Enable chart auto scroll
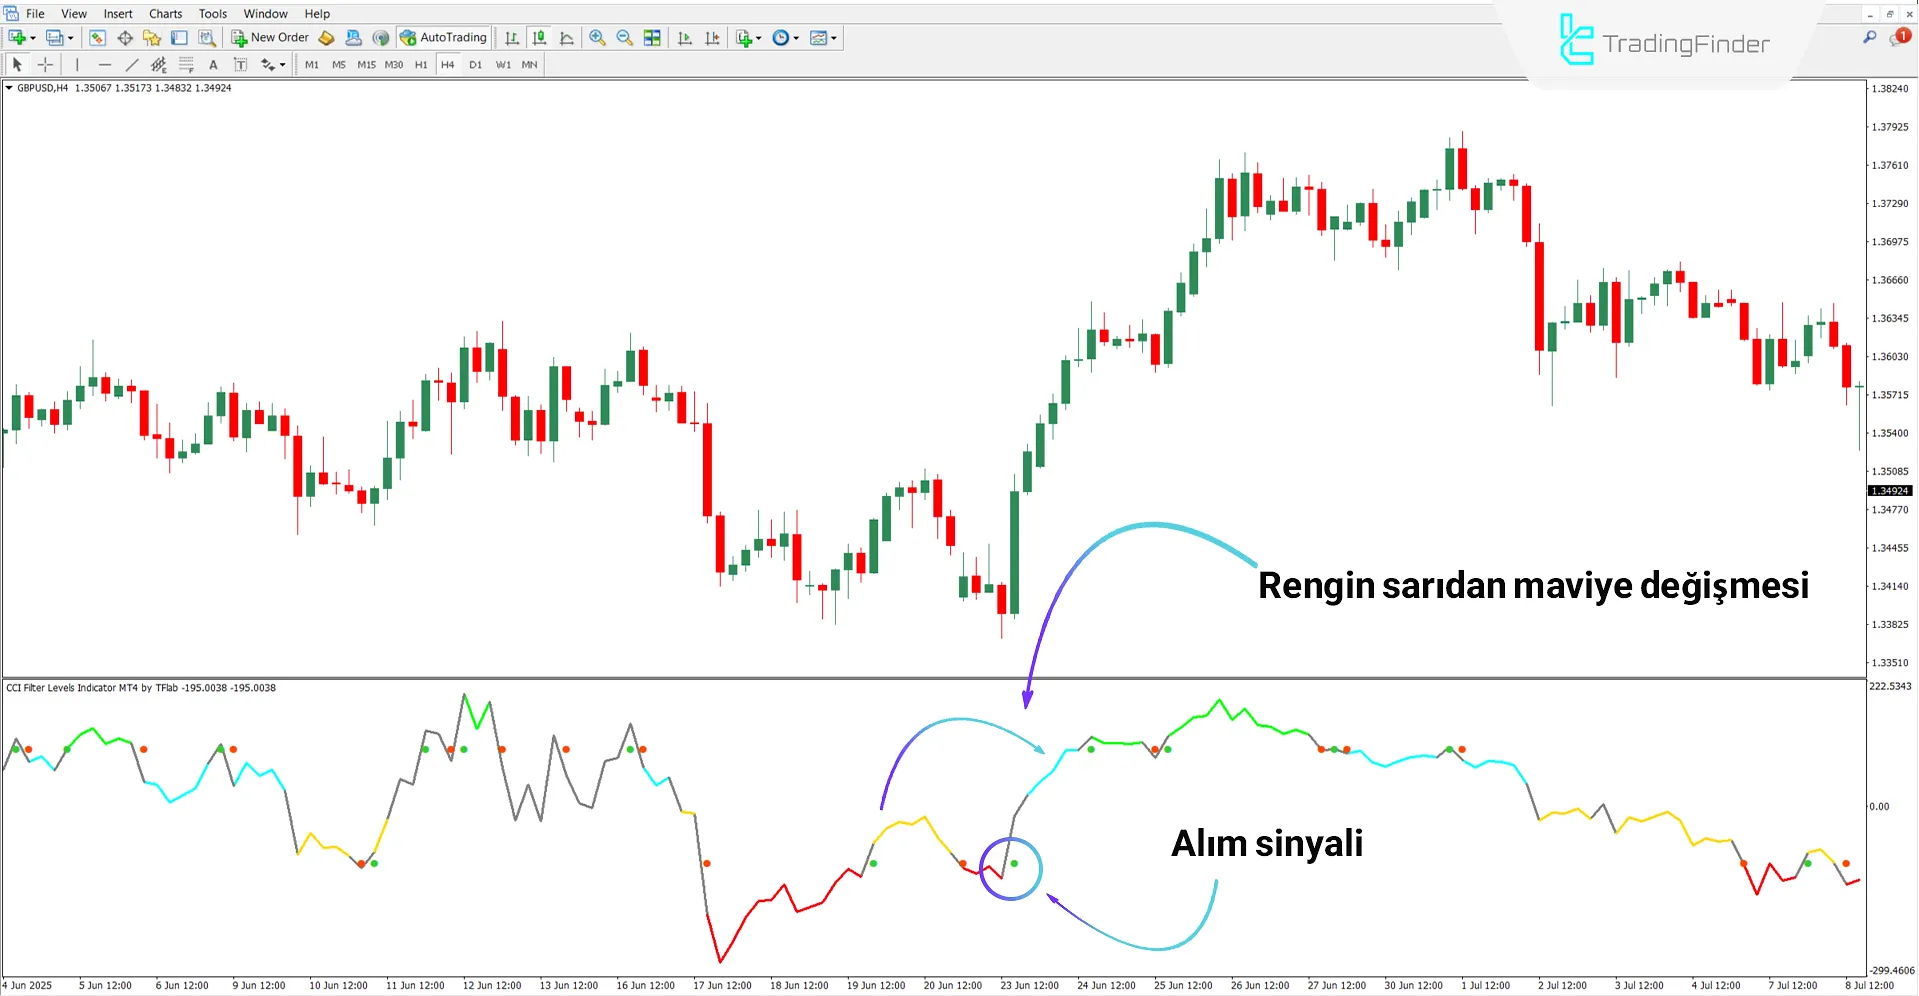Image resolution: width=1919 pixels, height=996 pixels. pos(684,37)
